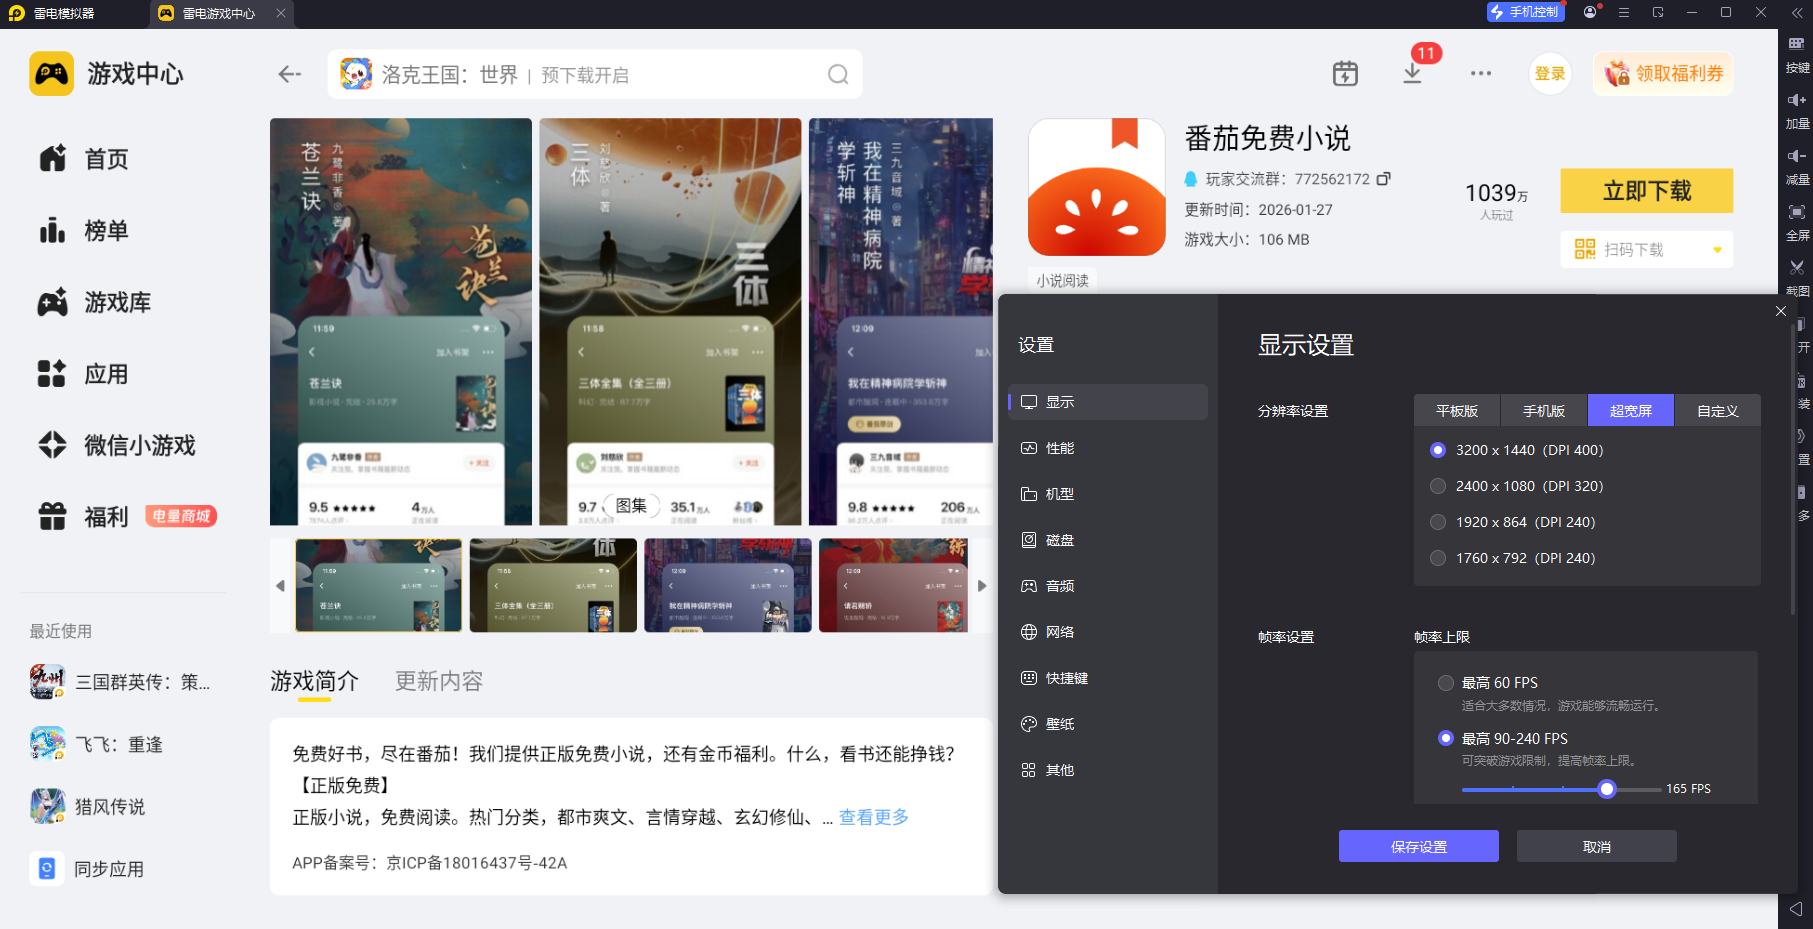Click the download manager icon with badge
Image resolution: width=1813 pixels, height=929 pixels.
coord(1412,74)
